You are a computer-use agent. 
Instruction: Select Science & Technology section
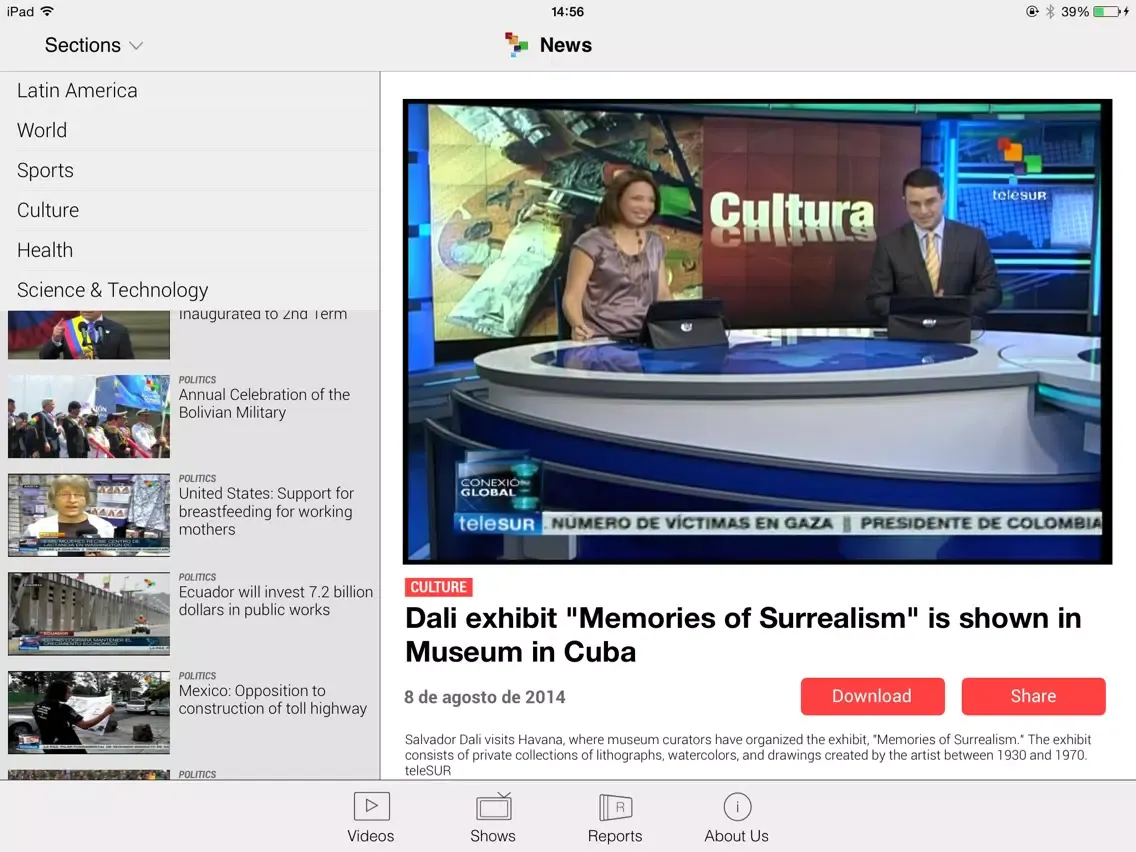[x=190, y=290]
